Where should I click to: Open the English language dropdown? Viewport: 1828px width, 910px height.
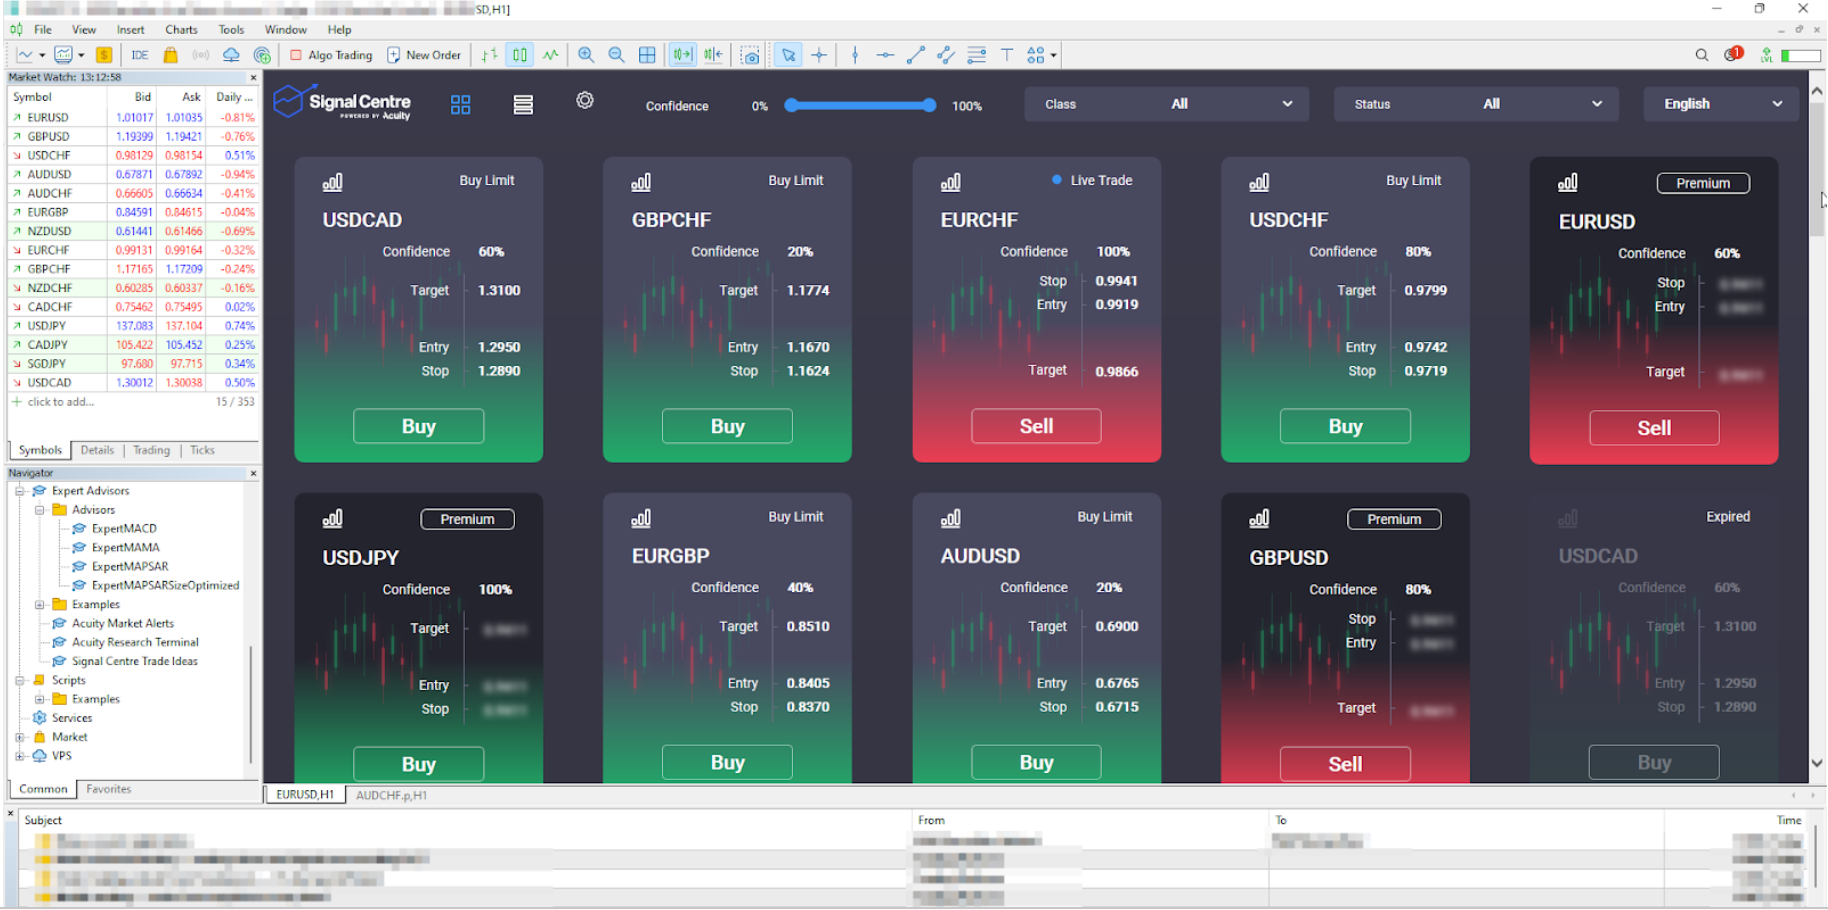1721,103
